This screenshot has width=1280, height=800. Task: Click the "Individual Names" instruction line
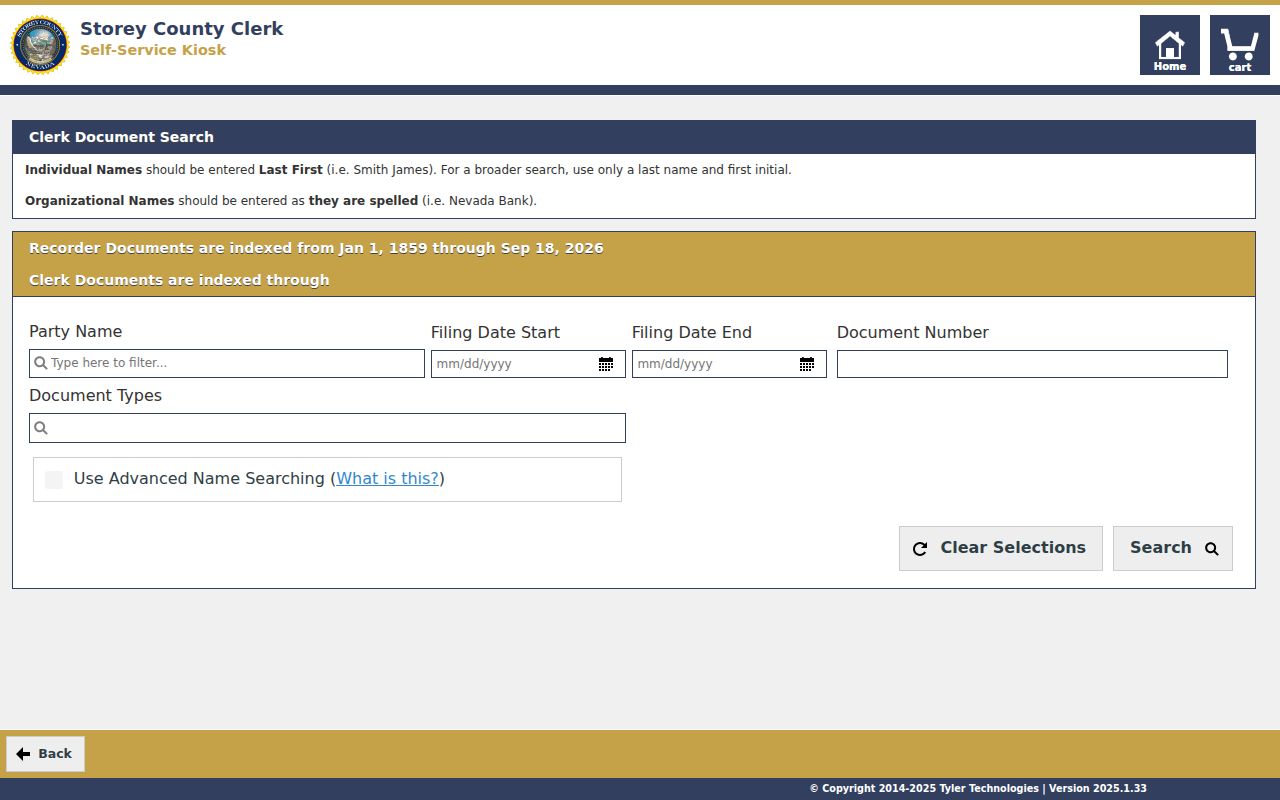[408, 170]
